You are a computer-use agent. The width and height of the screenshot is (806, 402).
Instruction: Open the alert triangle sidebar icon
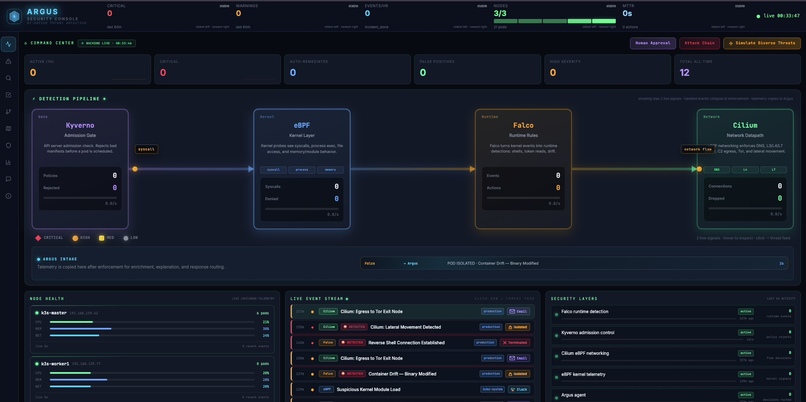click(x=8, y=61)
